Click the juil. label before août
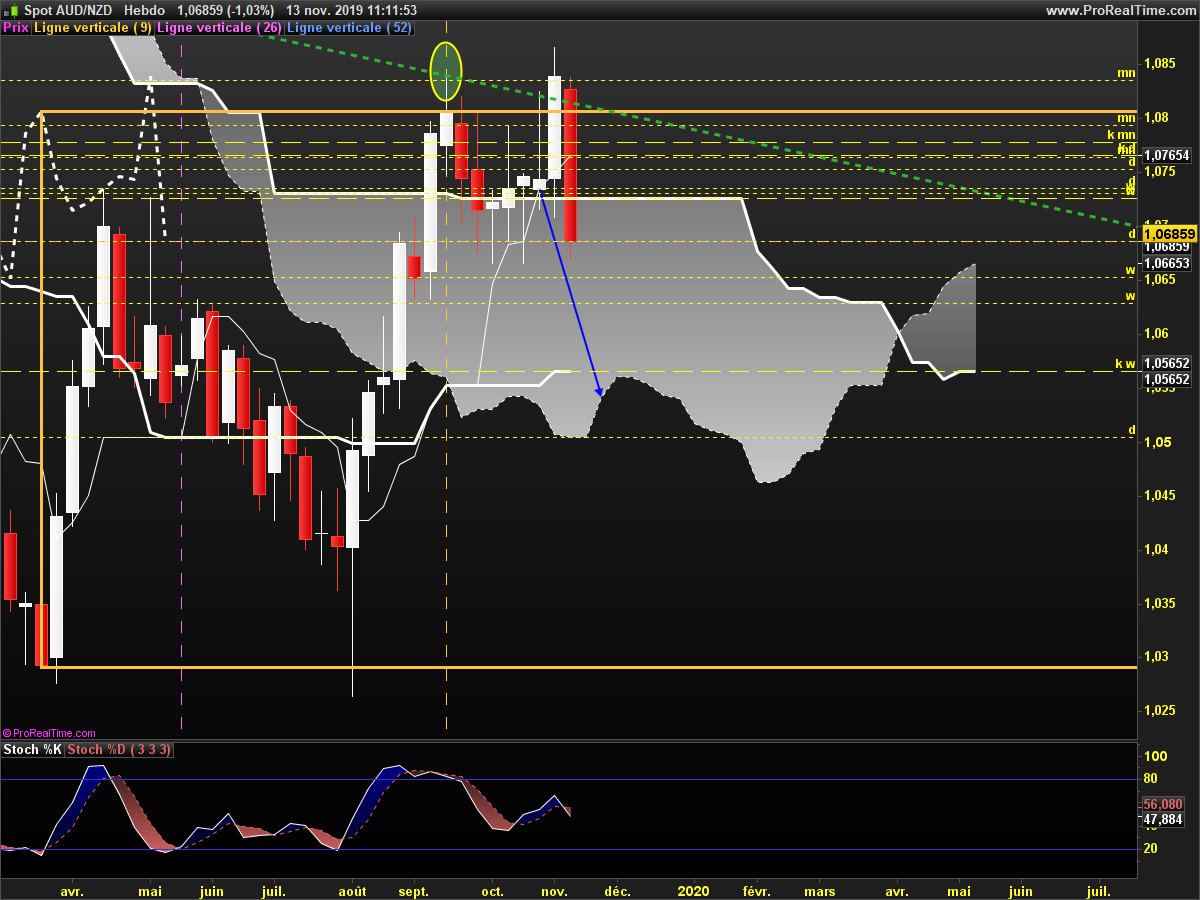Screen dimensions: 1200x900 (273, 891)
